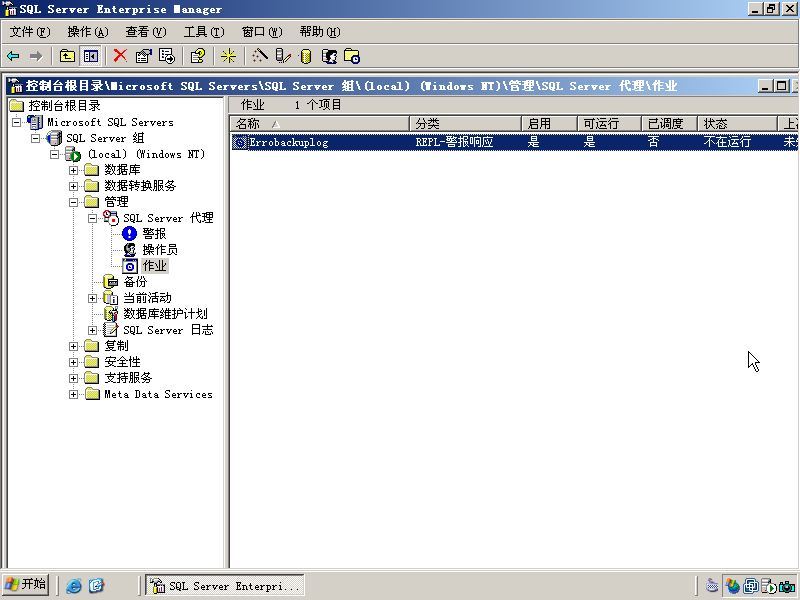Expand the 数据库 folder

coord(73,170)
